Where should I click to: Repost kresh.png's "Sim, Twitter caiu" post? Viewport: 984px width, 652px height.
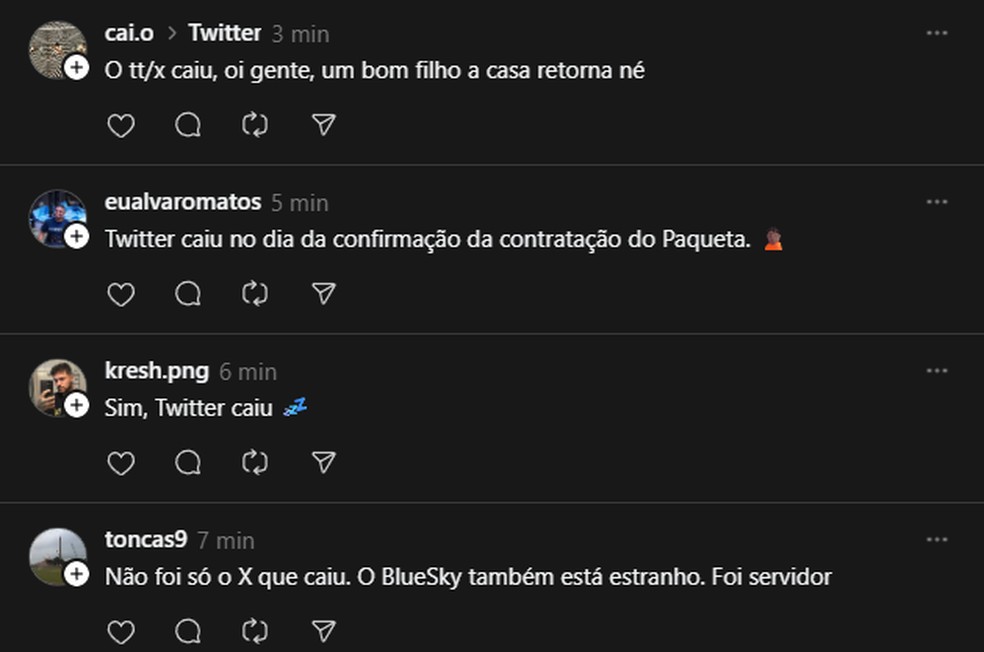tap(254, 463)
